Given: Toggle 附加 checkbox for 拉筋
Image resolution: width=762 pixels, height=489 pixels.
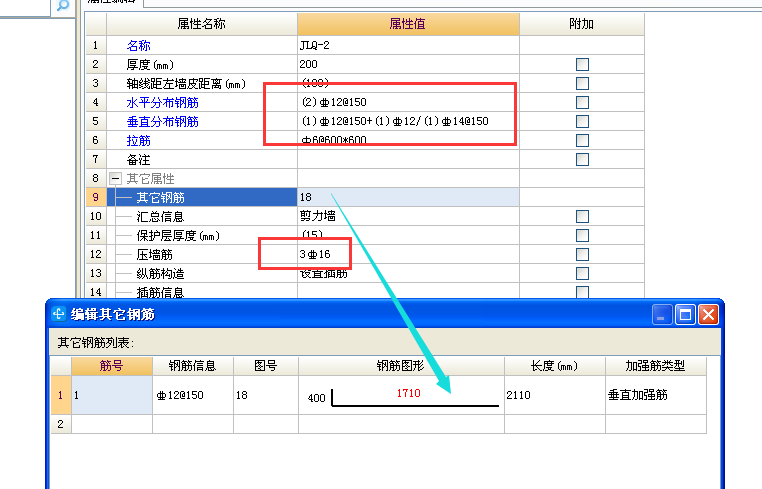Looking at the screenshot, I should click(582, 140).
